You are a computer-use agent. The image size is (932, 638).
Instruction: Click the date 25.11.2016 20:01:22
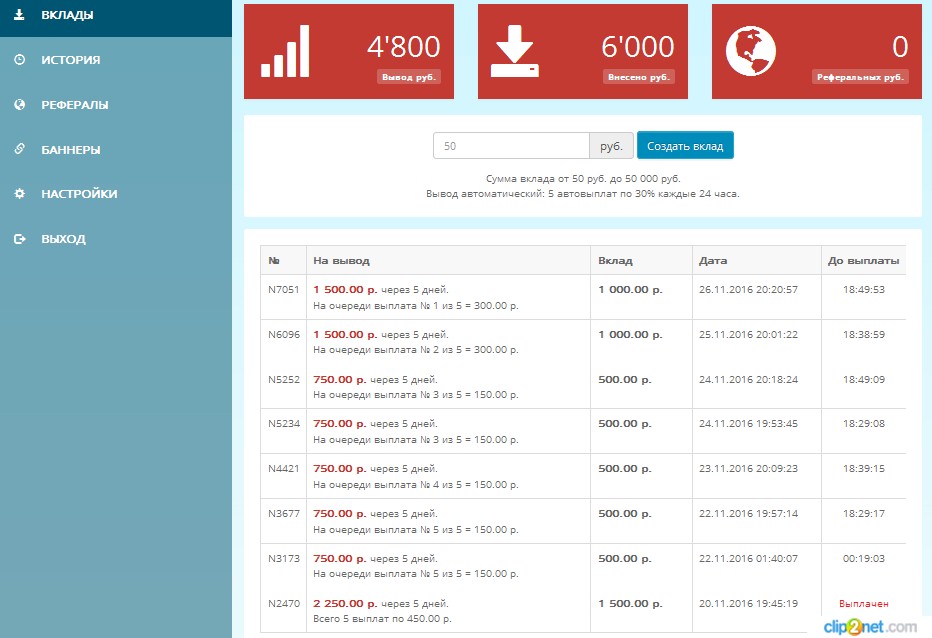(748, 334)
